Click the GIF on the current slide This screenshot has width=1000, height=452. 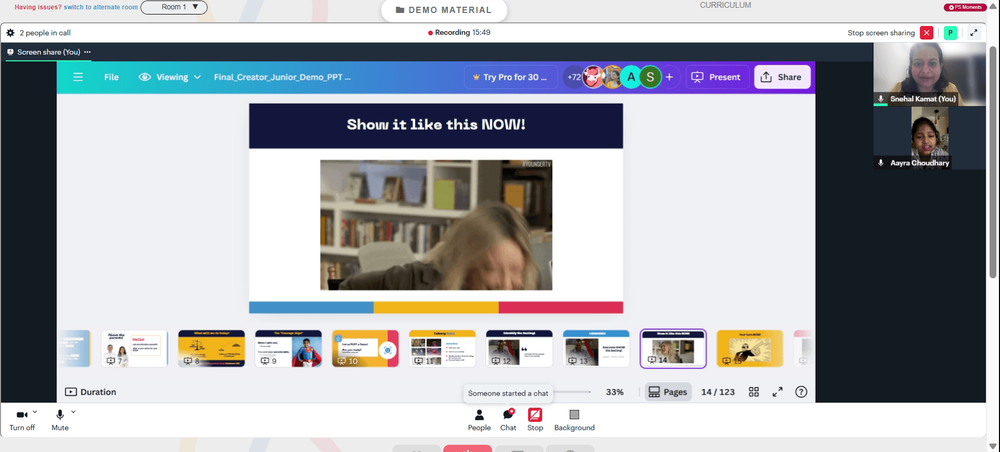point(436,225)
